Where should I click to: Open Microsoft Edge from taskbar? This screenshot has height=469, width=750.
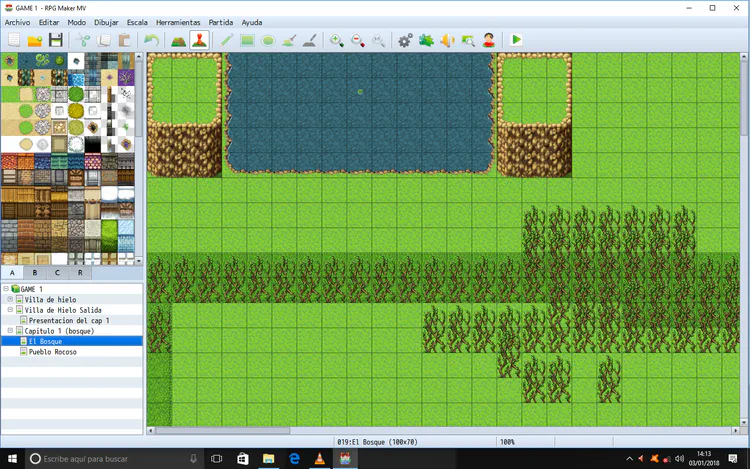pos(294,459)
